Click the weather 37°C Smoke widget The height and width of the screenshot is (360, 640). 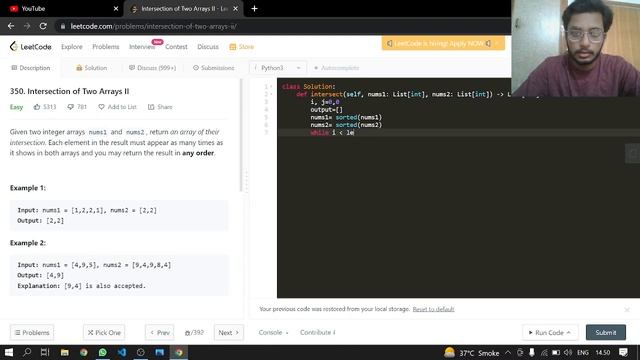tap(472, 352)
